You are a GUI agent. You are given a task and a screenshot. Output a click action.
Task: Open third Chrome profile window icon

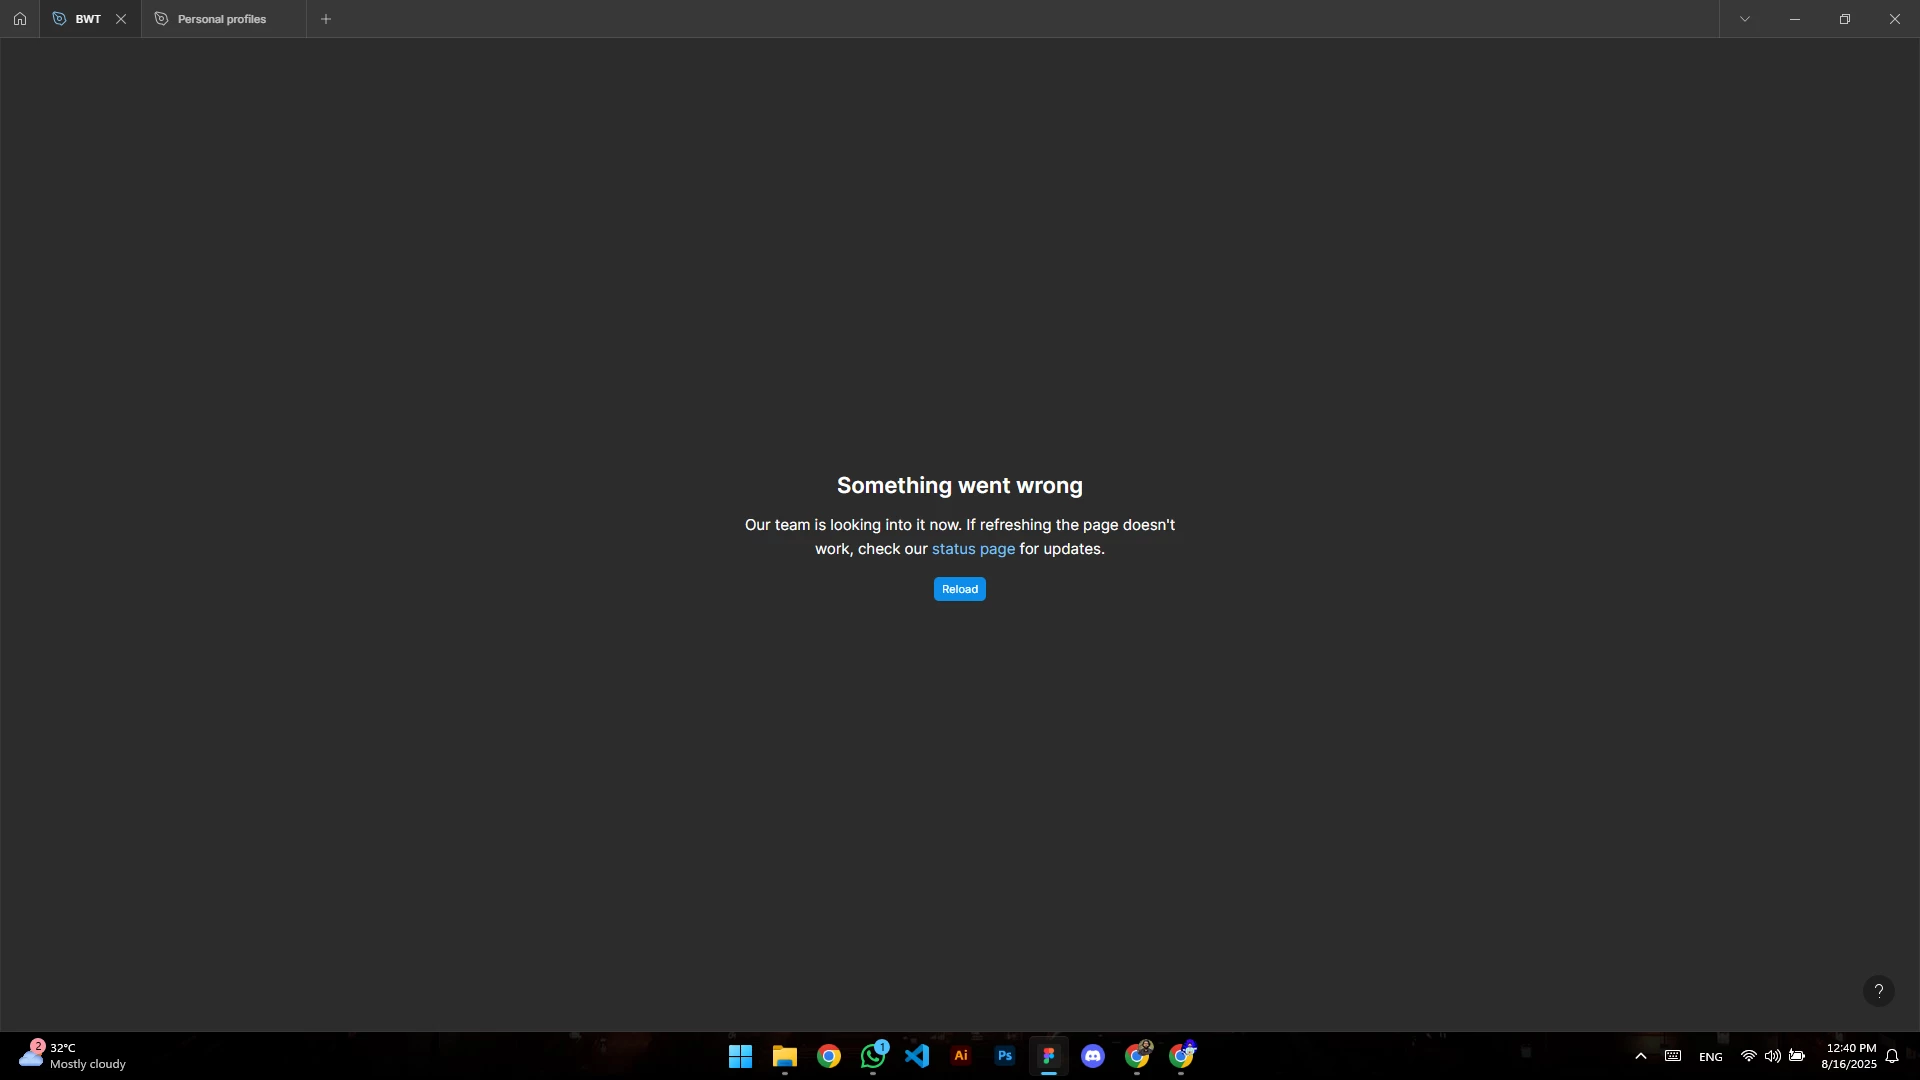click(1181, 1056)
